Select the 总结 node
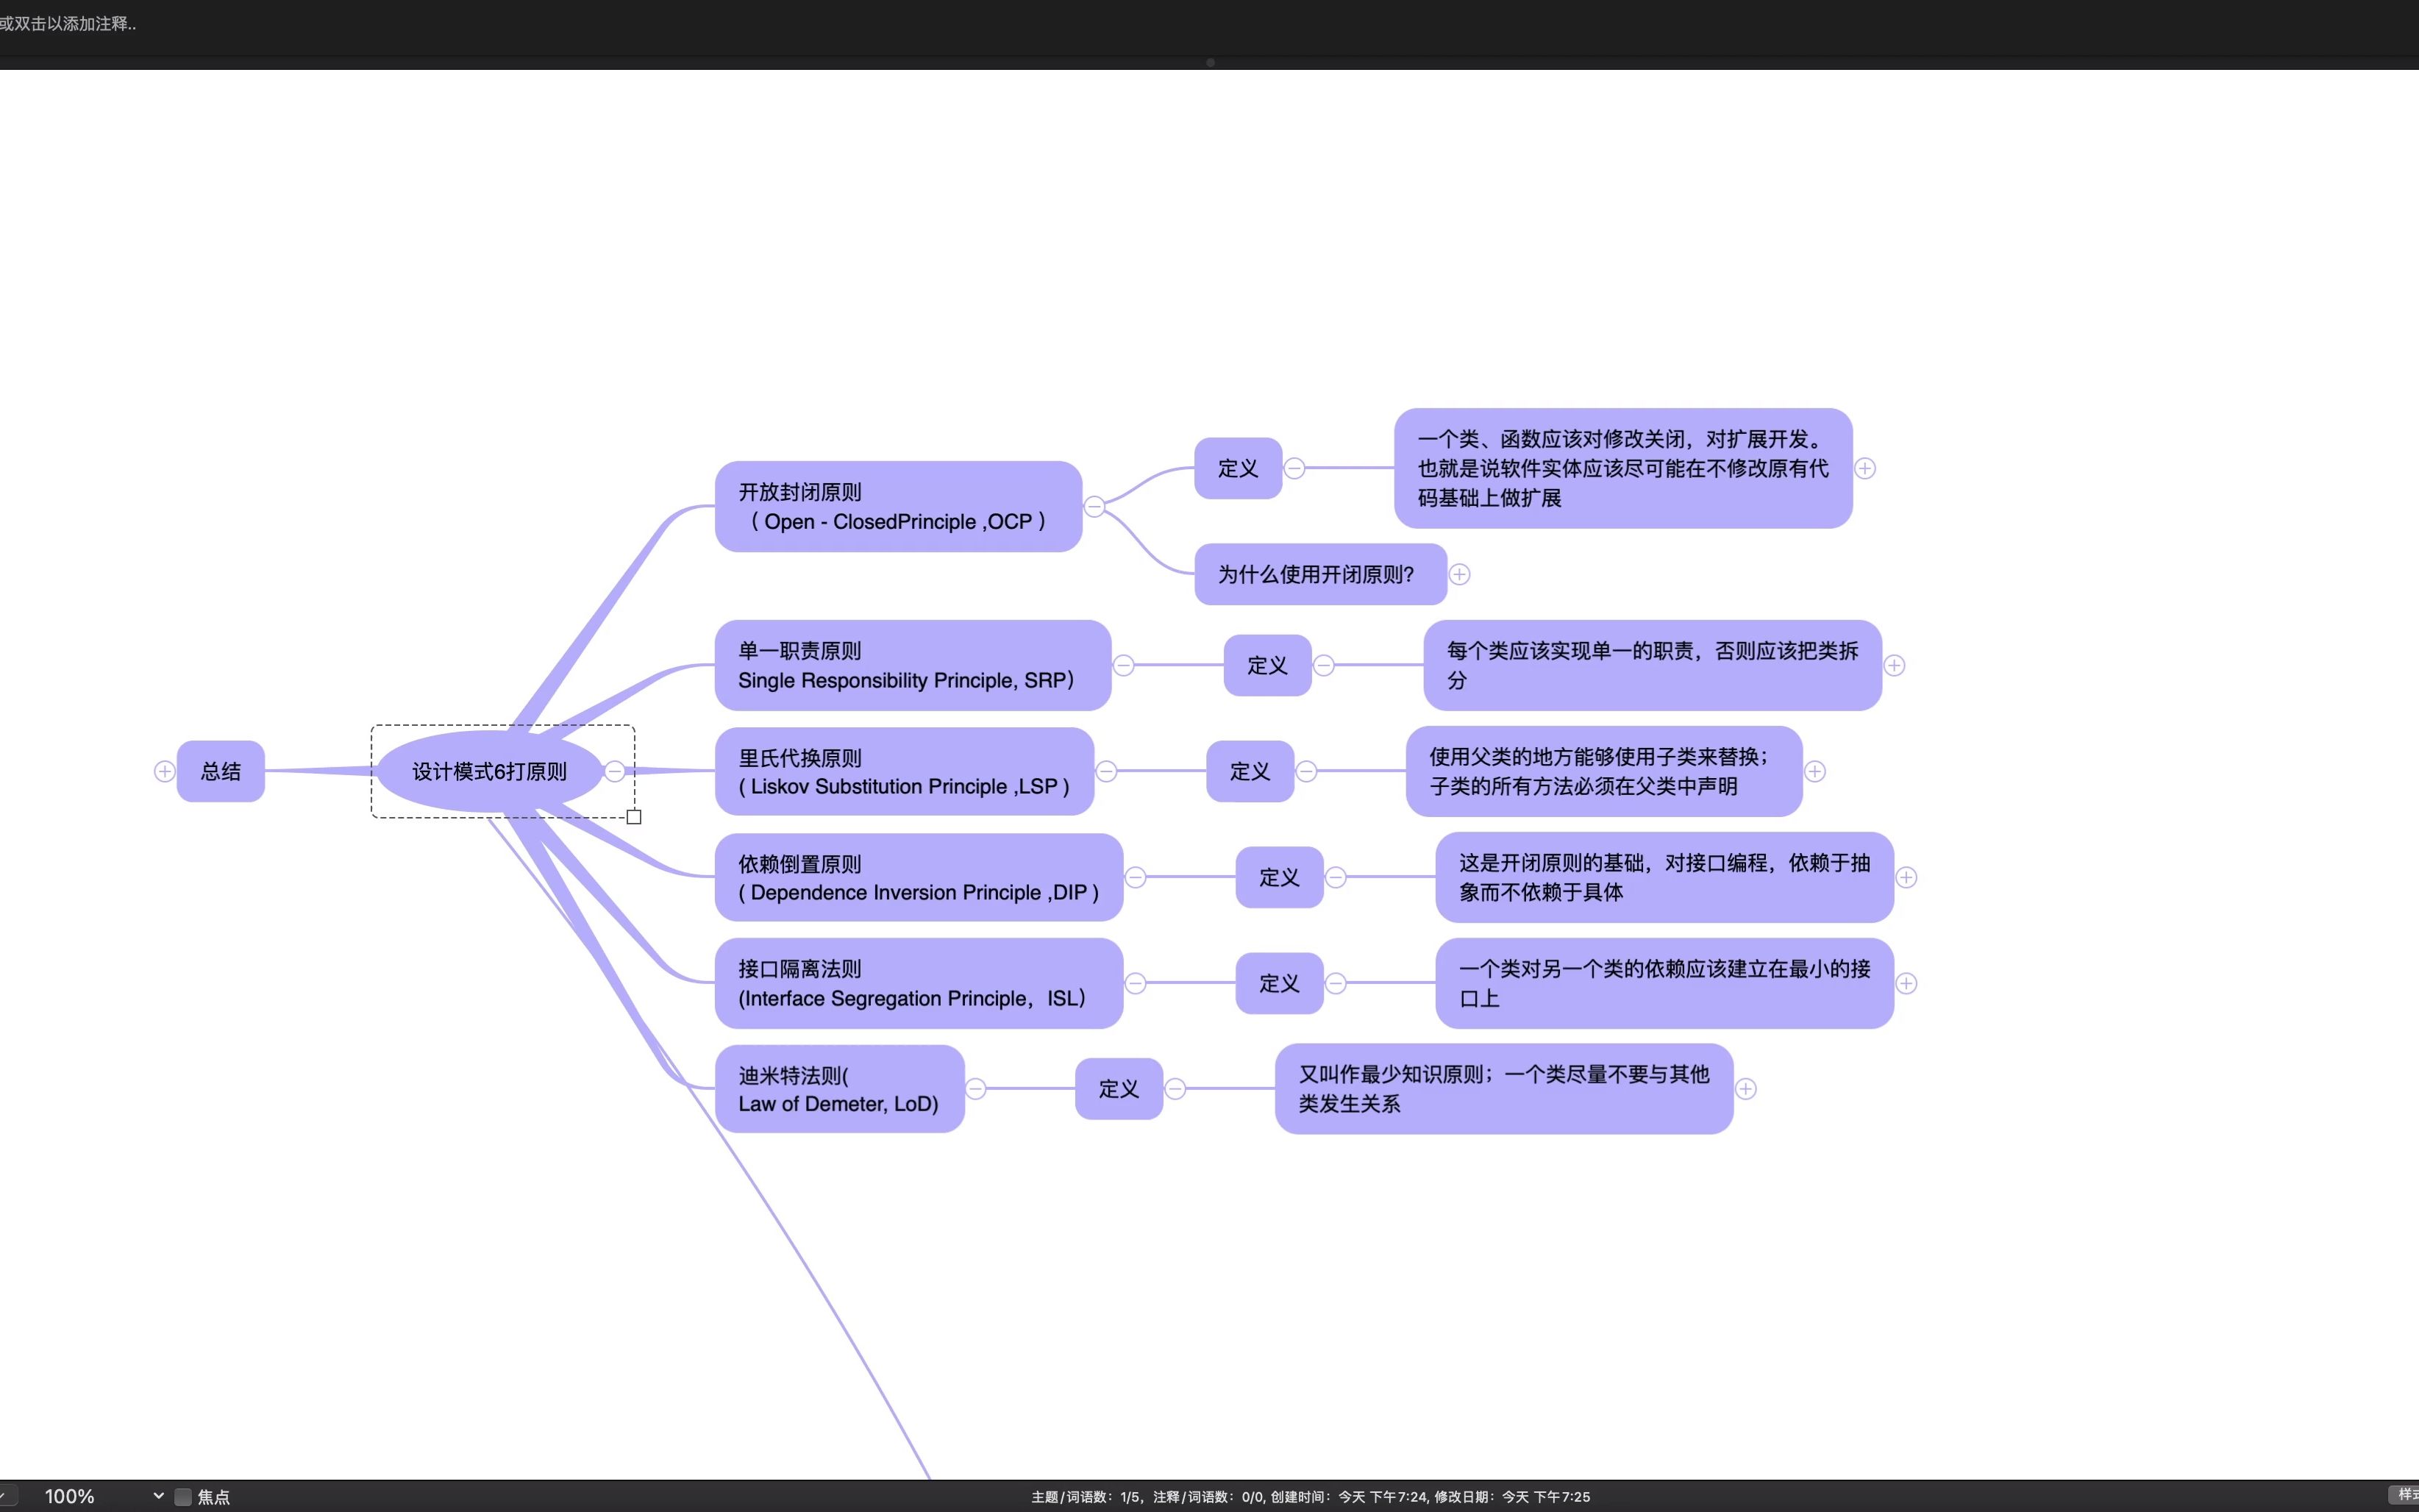 coord(221,771)
